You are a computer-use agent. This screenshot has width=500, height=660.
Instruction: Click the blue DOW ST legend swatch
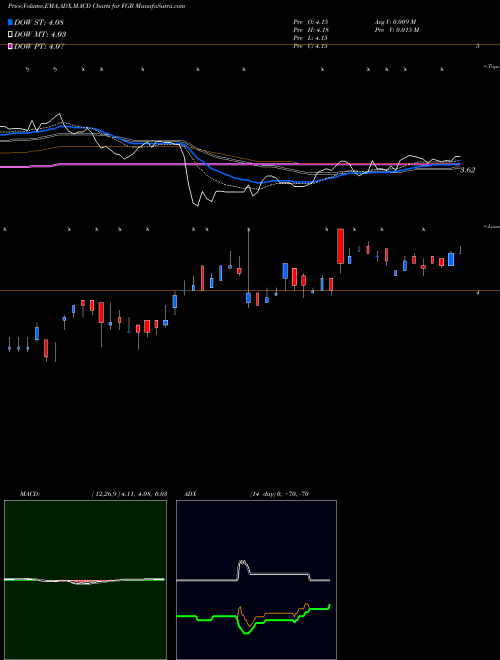[x=10, y=22]
